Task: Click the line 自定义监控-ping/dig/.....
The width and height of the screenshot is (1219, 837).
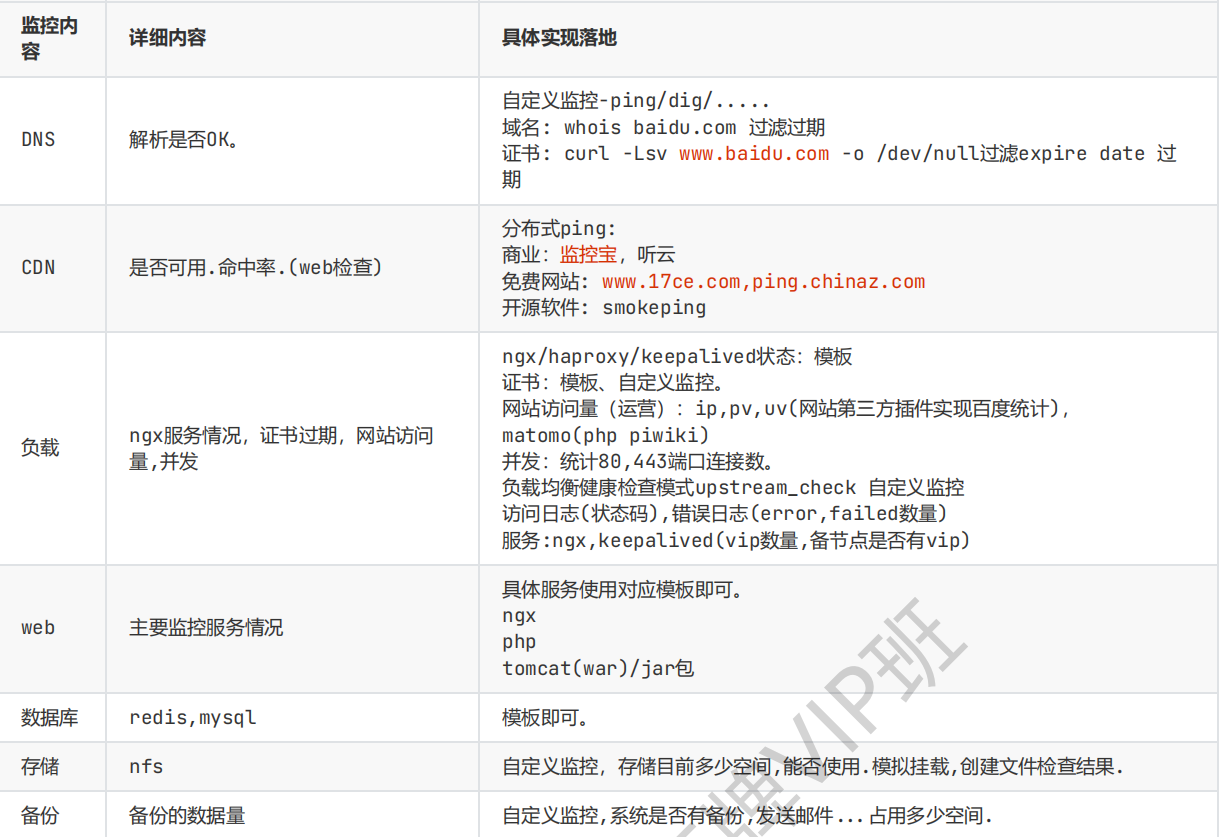Action: 636,101
